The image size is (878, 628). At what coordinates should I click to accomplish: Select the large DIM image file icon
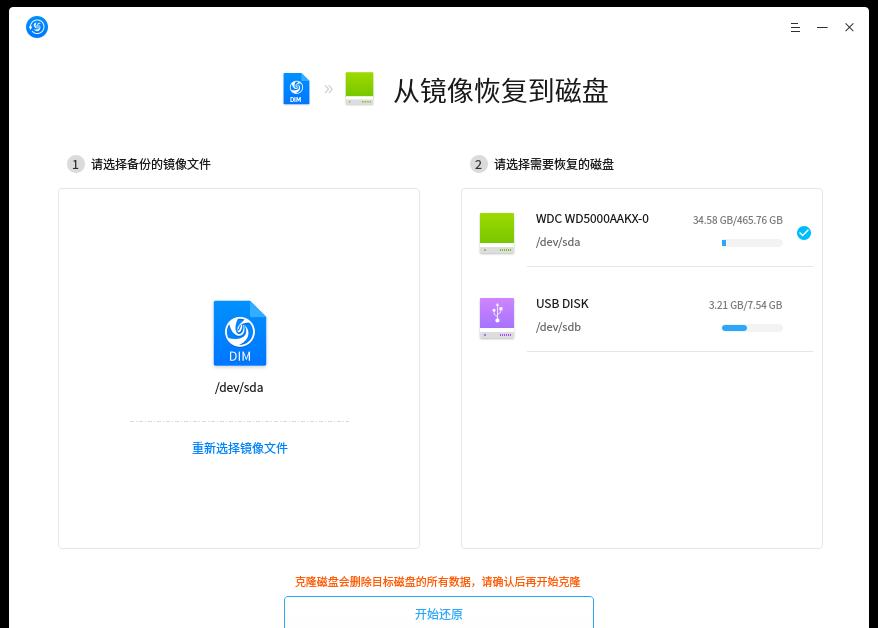(x=240, y=333)
